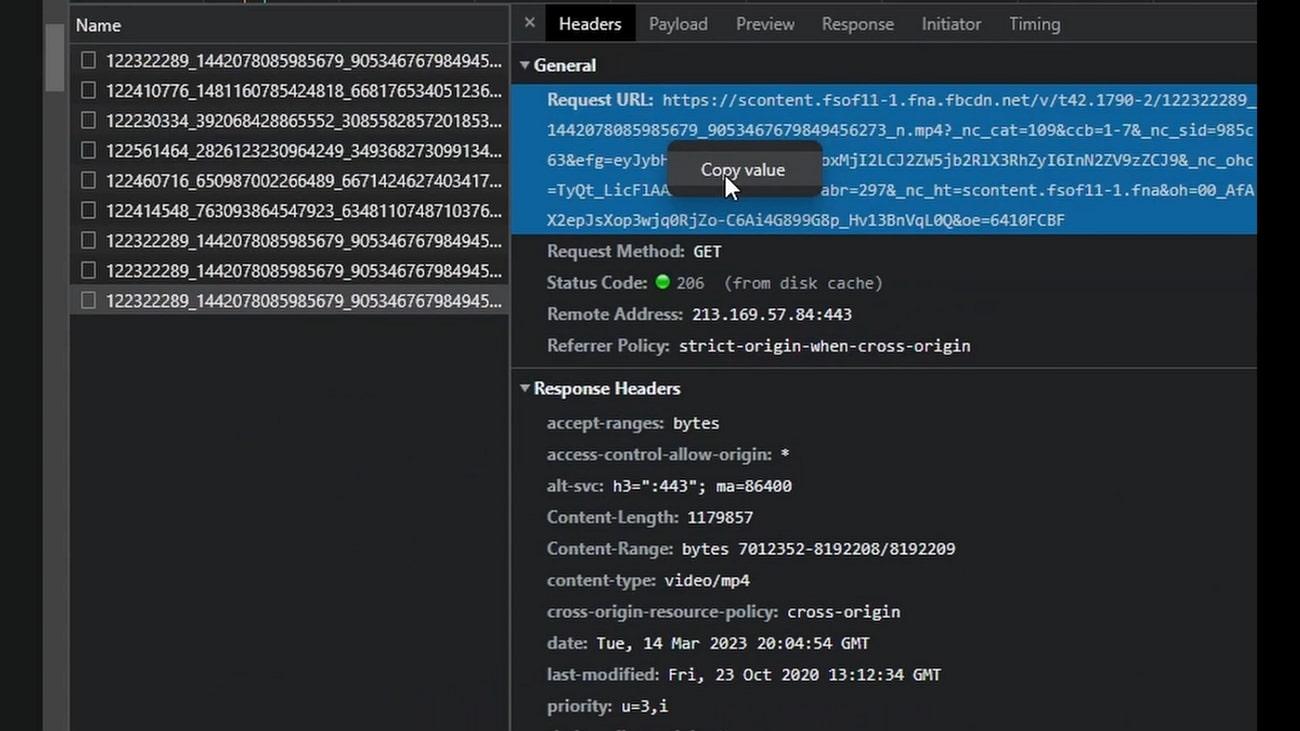
Task: Tick checkbox for 122230334 request
Action: tap(89, 121)
